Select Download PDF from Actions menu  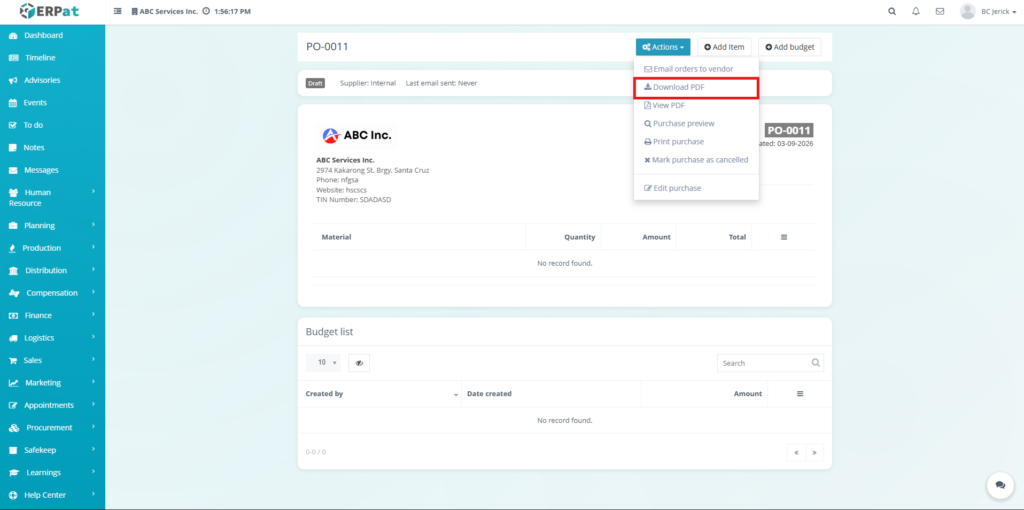[x=696, y=87]
